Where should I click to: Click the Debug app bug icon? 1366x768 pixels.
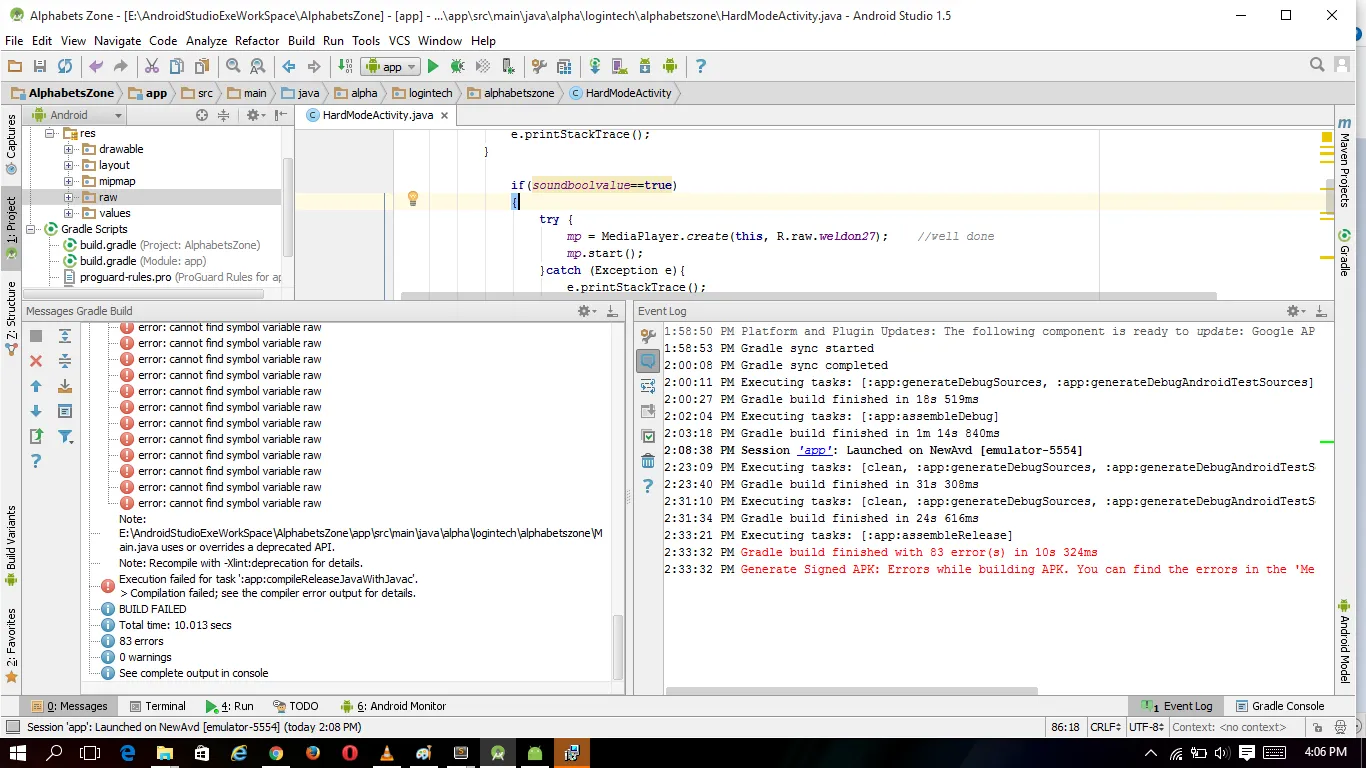457,66
